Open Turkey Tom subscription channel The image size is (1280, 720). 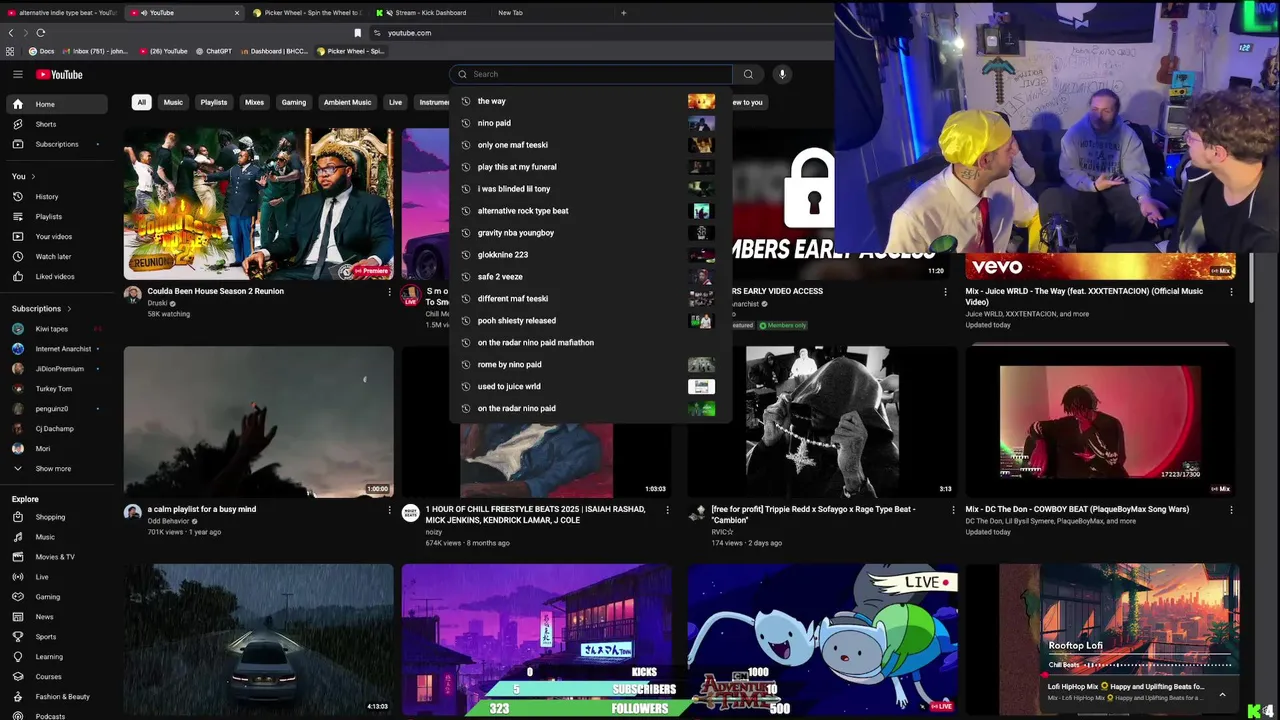(56, 388)
